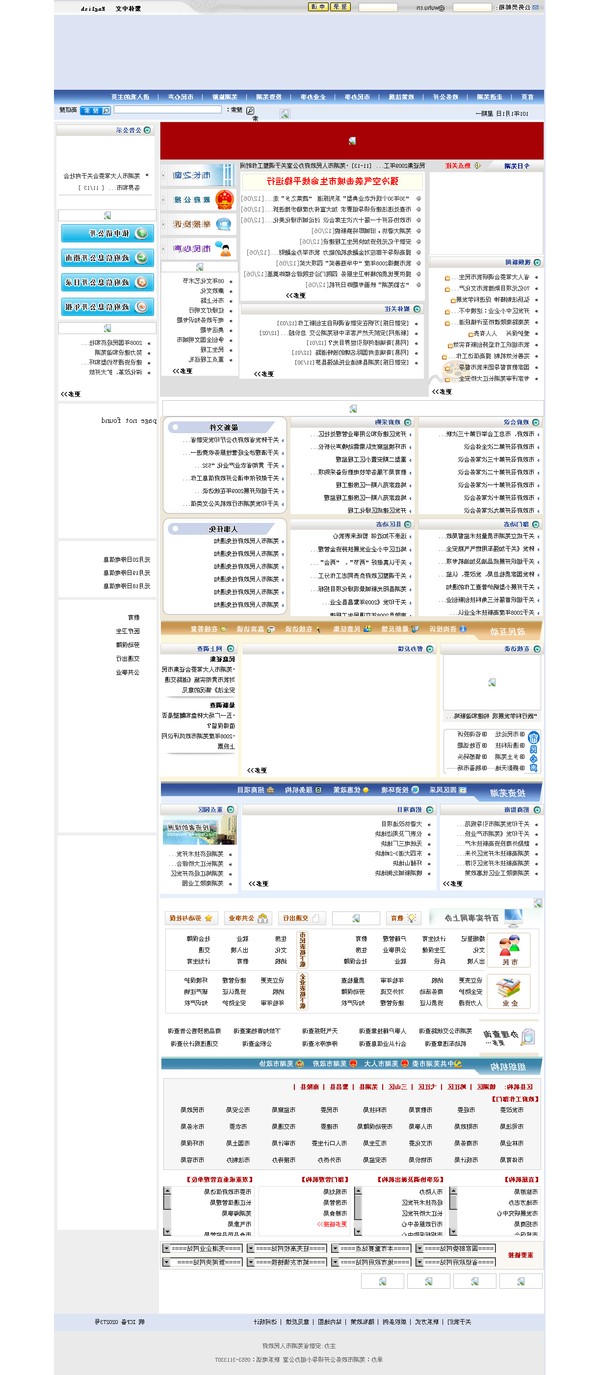Click 更多>> under 招商项目 list
Screen dimensions: 600x1375
[x=260, y=883]
